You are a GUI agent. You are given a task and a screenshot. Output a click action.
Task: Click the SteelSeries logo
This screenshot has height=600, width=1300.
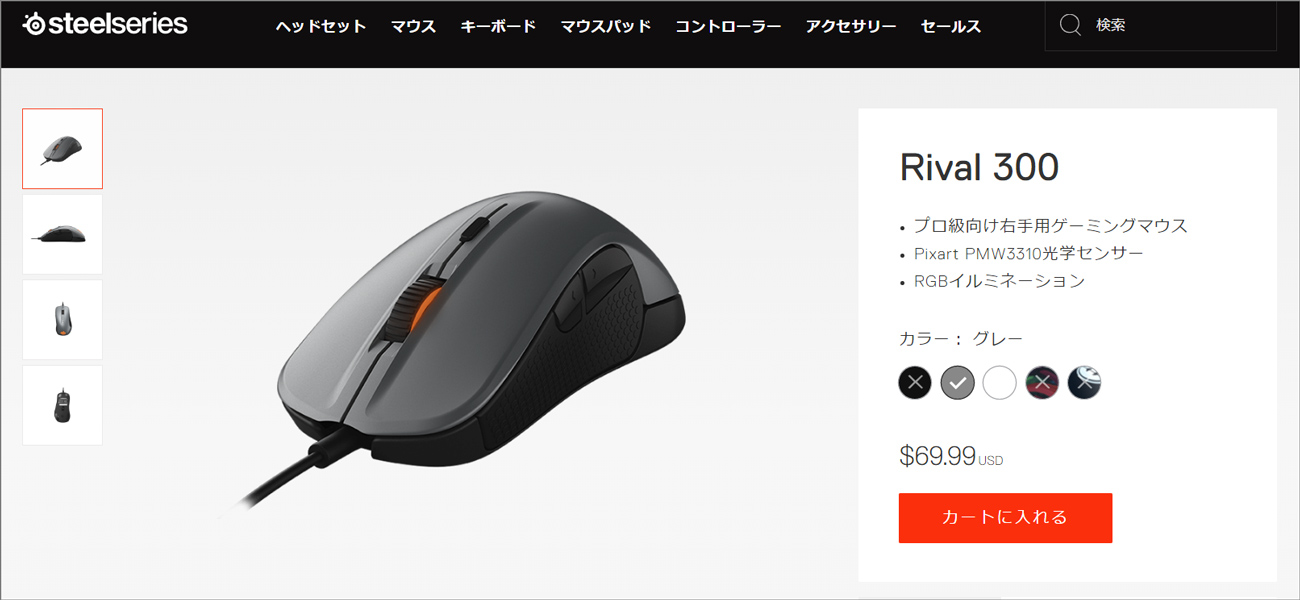105,24
